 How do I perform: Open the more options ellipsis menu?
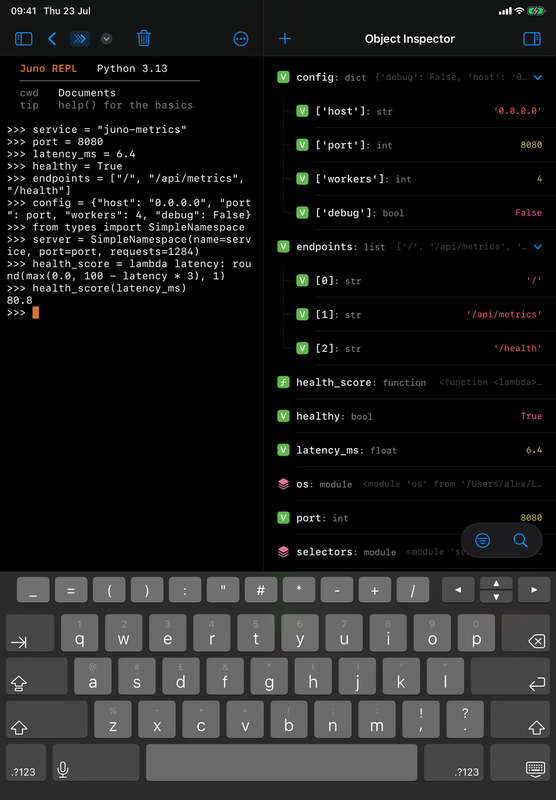(241, 39)
